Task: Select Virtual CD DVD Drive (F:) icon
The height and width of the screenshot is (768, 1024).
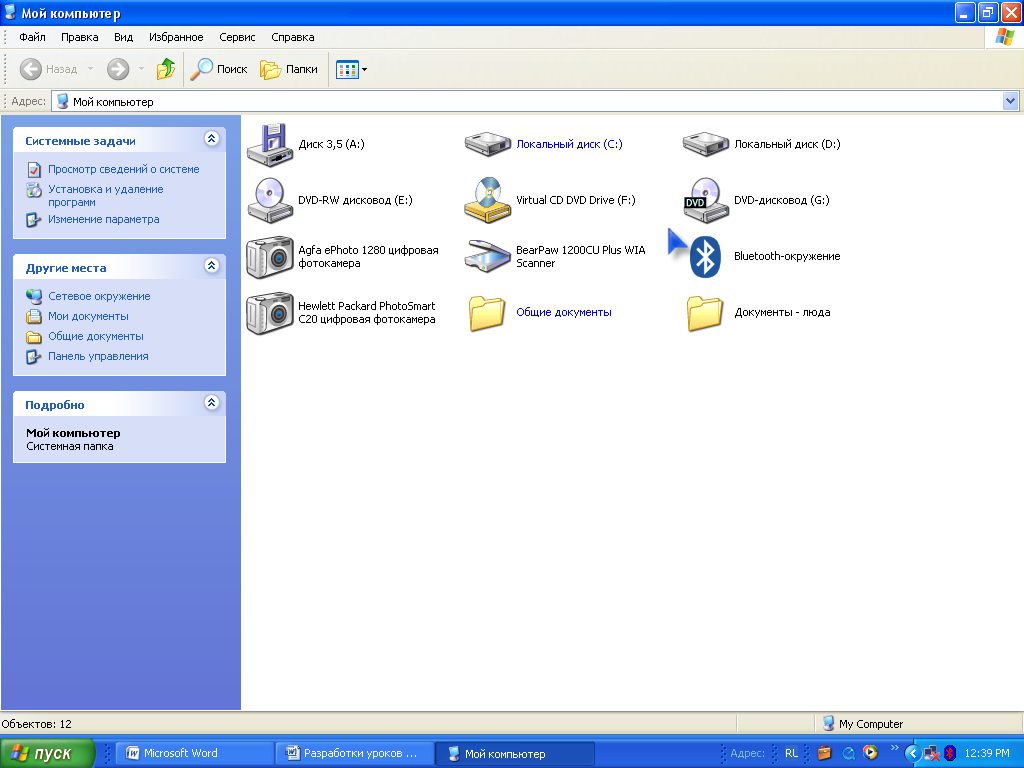Action: tap(487, 200)
